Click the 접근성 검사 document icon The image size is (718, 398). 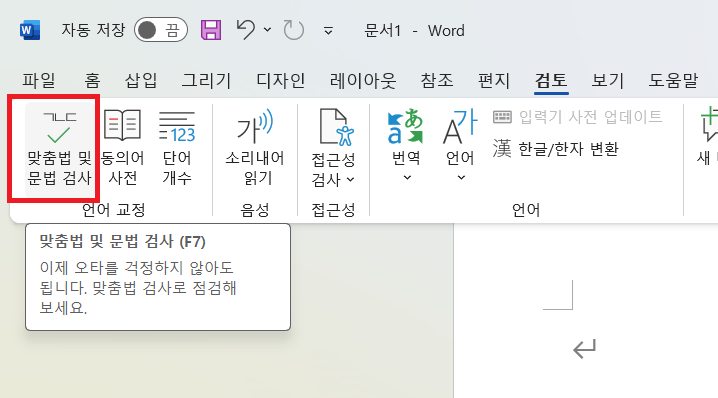pyautogui.click(x=337, y=127)
